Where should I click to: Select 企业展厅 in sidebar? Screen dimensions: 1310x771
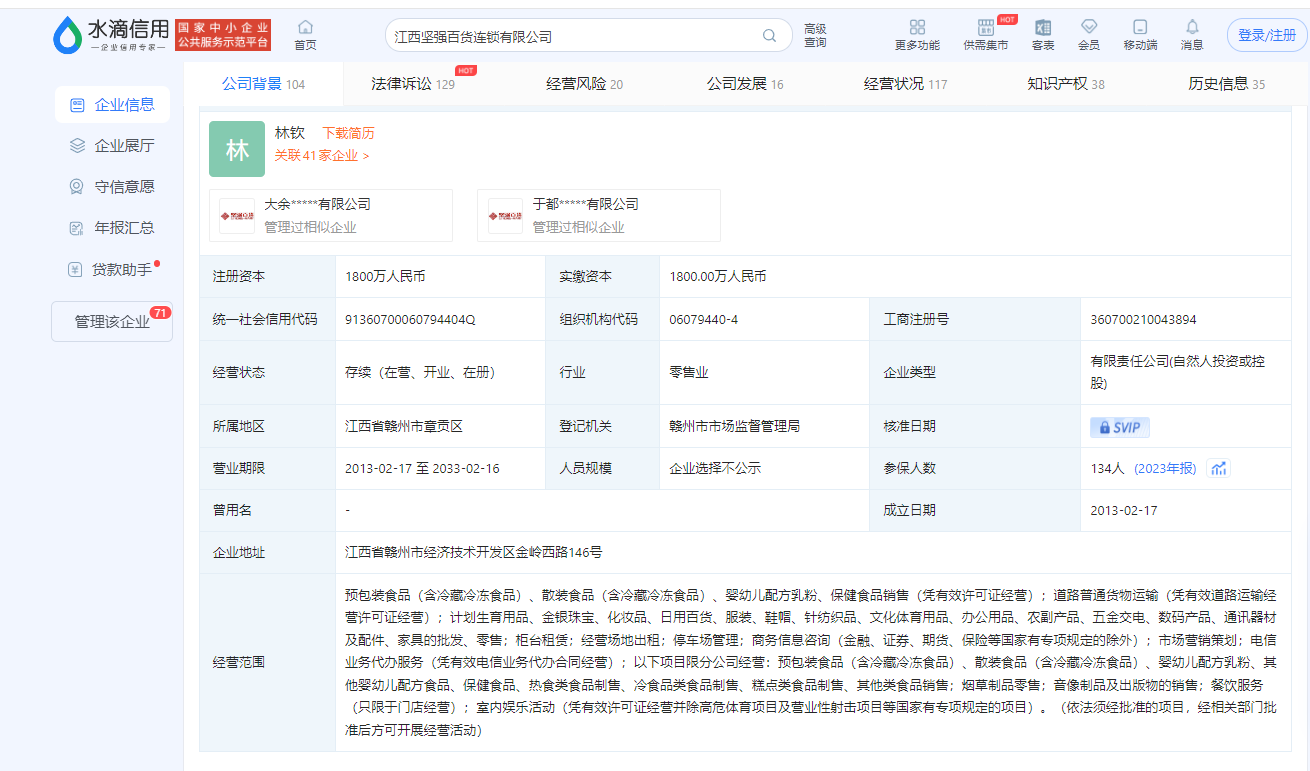[112, 146]
